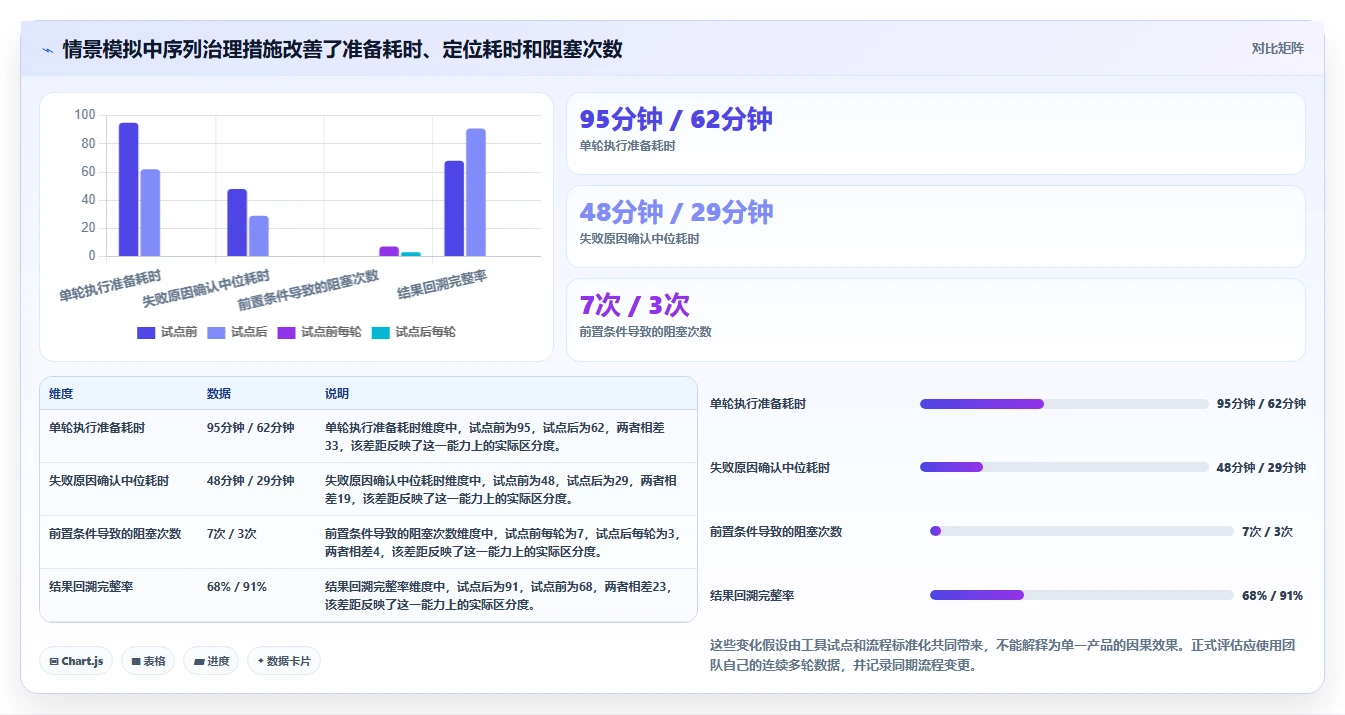Click the large 7次 / 3次 card value
1345x715 pixels.
pyautogui.click(x=635, y=305)
